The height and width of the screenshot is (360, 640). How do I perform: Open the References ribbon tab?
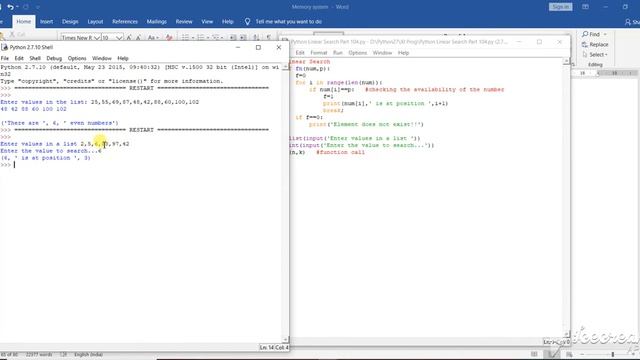click(125, 22)
